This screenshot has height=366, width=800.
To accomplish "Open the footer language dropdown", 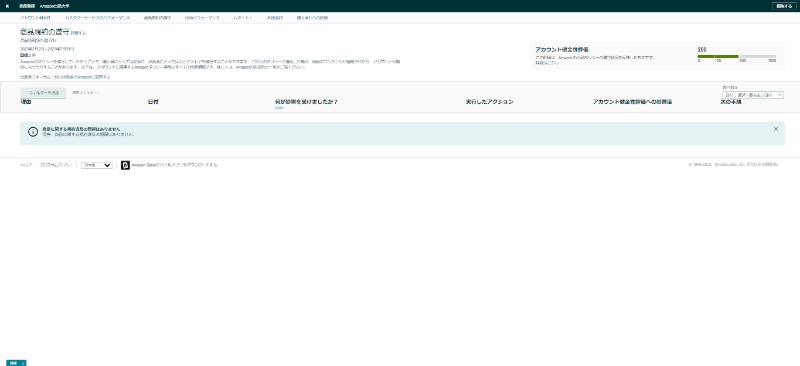I will pyautogui.click(x=97, y=165).
